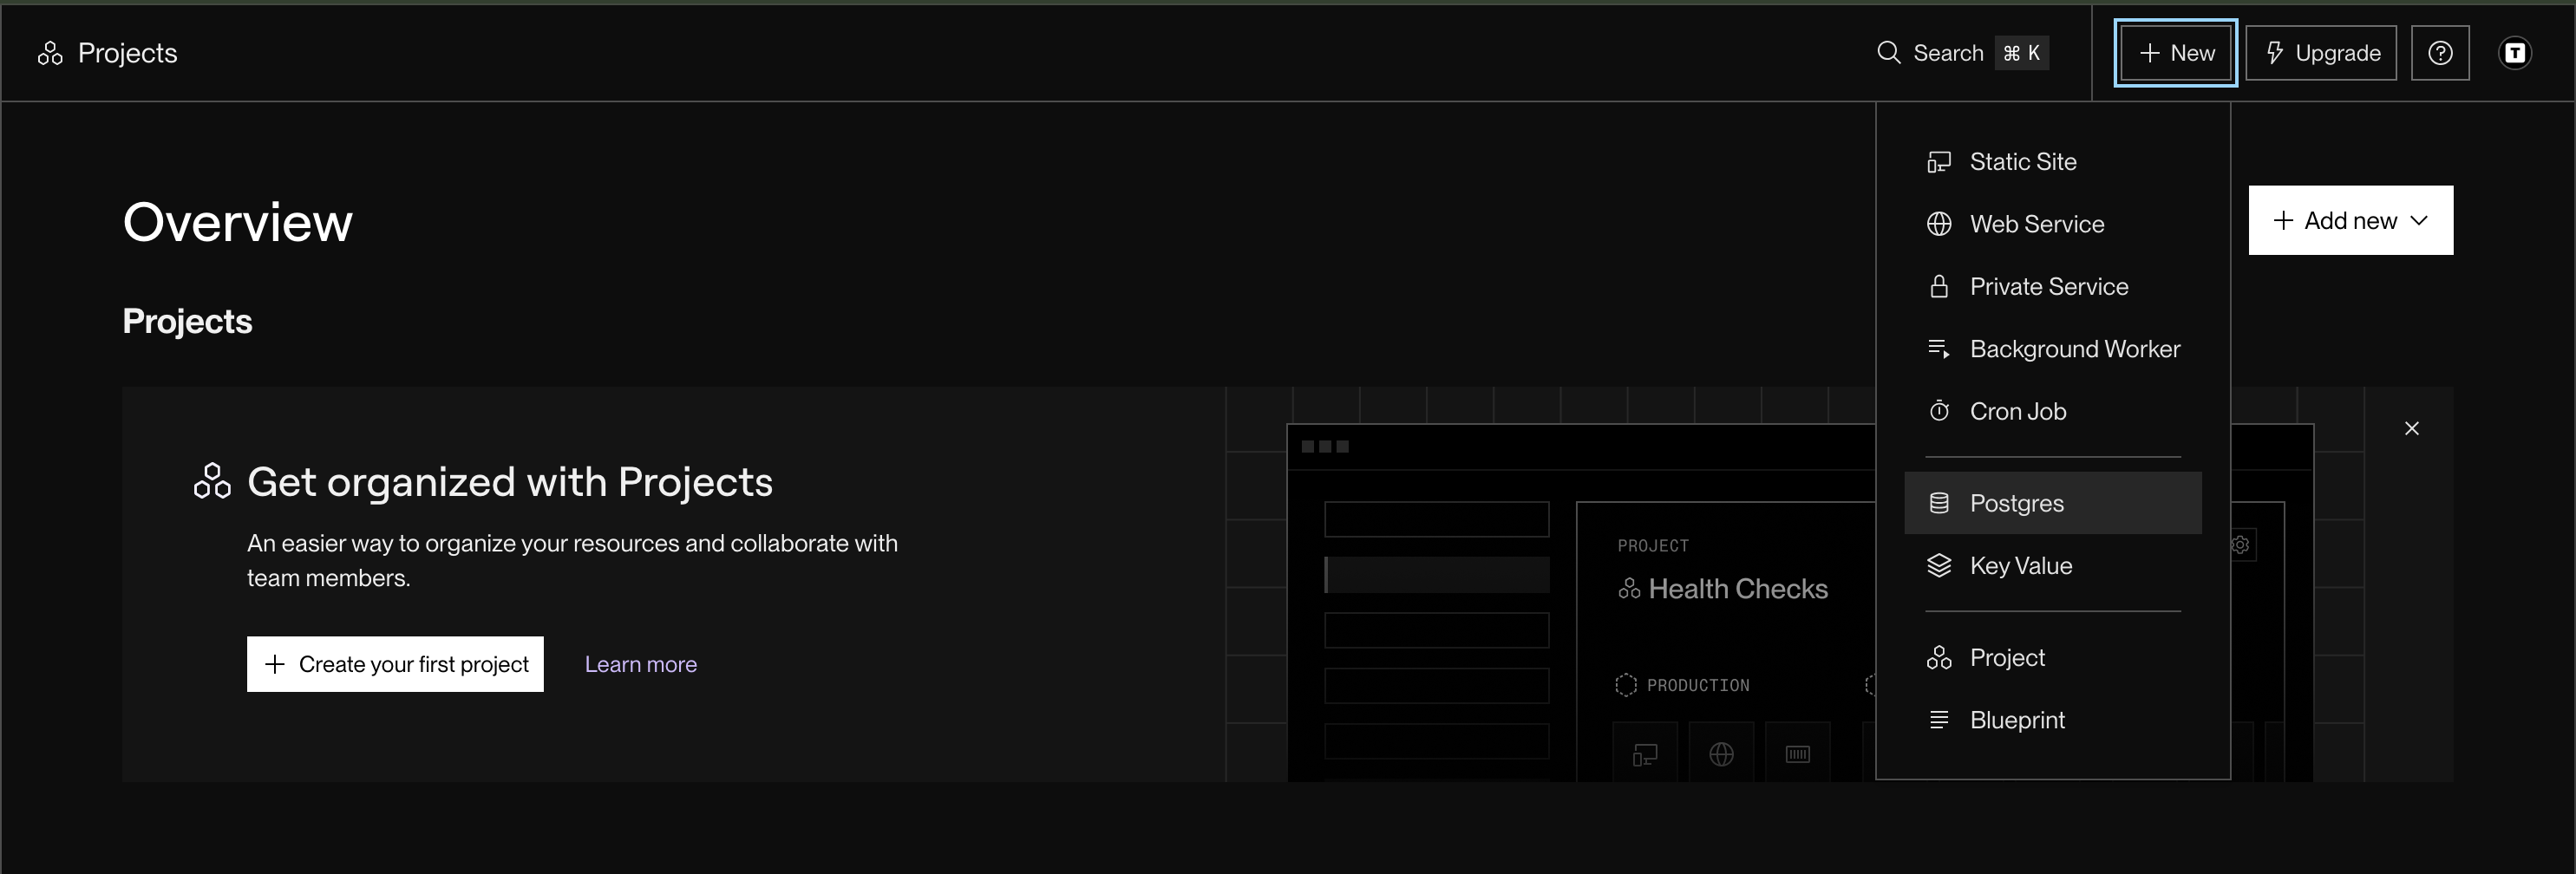Click the Blueprint lines icon
This screenshot has width=2576, height=874.
[x=1938, y=720]
